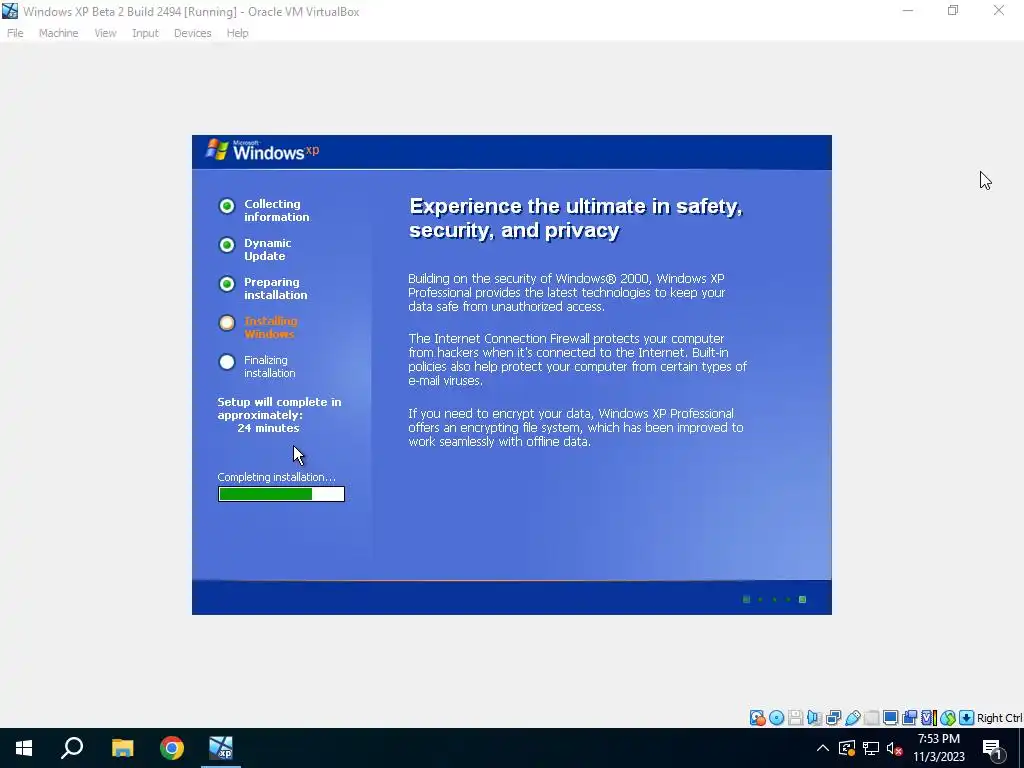The width and height of the screenshot is (1024, 768).
Task: Click the Preparing installation step label
Action: [x=276, y=288]
